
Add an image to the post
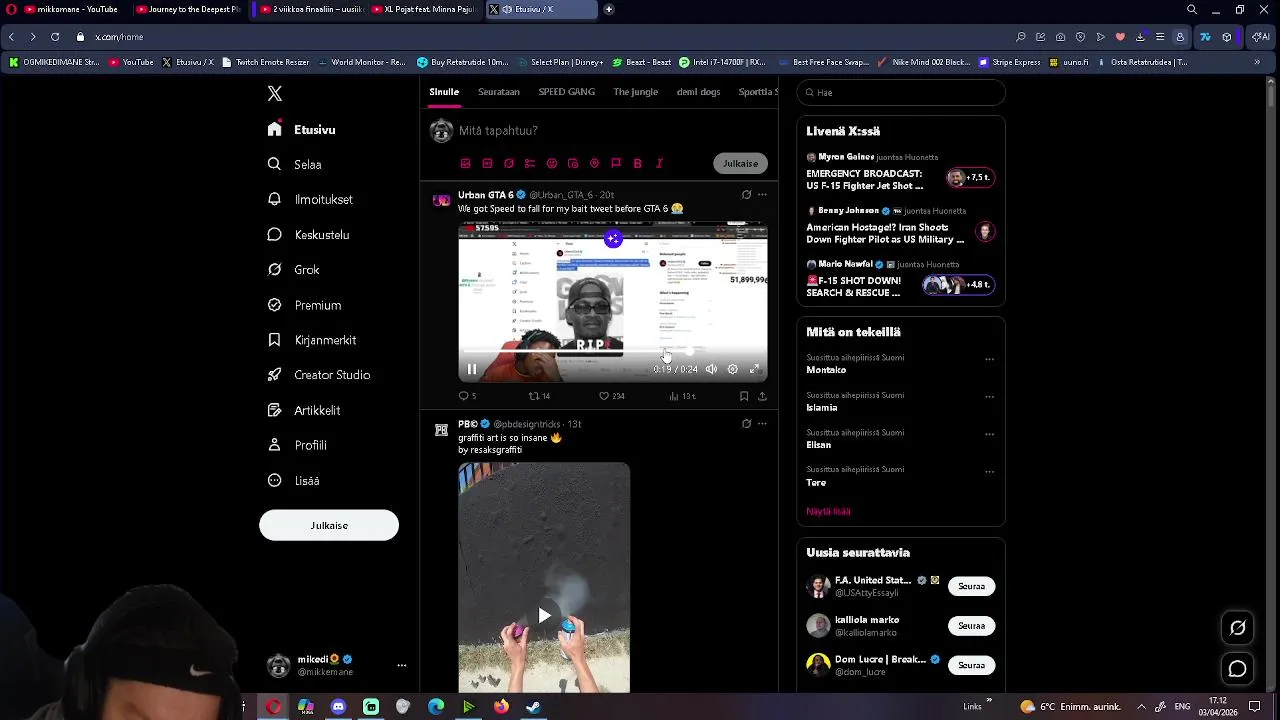coord(465,163)
